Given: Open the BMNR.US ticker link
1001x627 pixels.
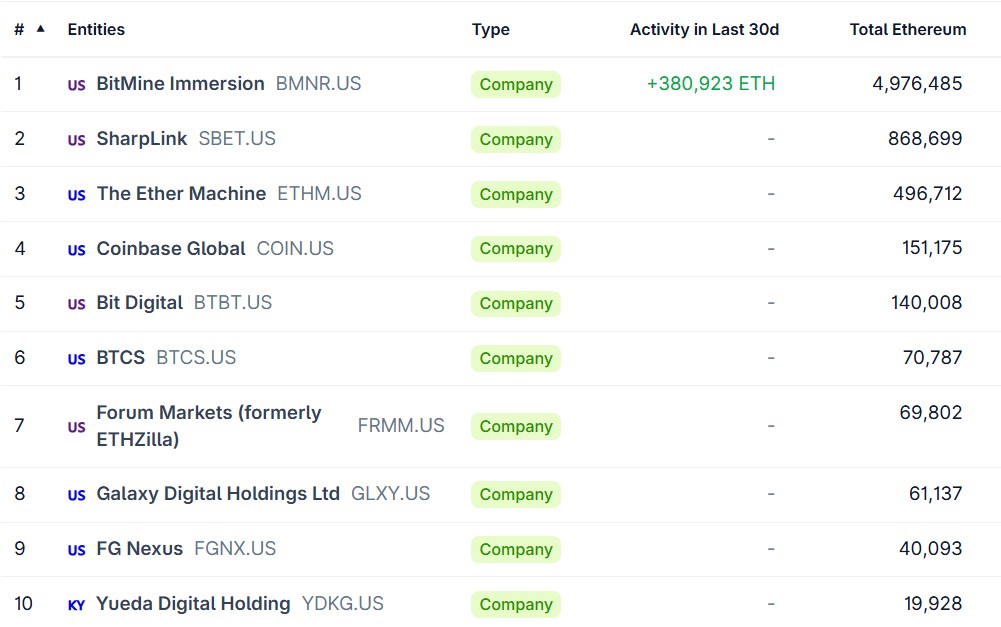Looking at the screenshot, I should point(318,84).
